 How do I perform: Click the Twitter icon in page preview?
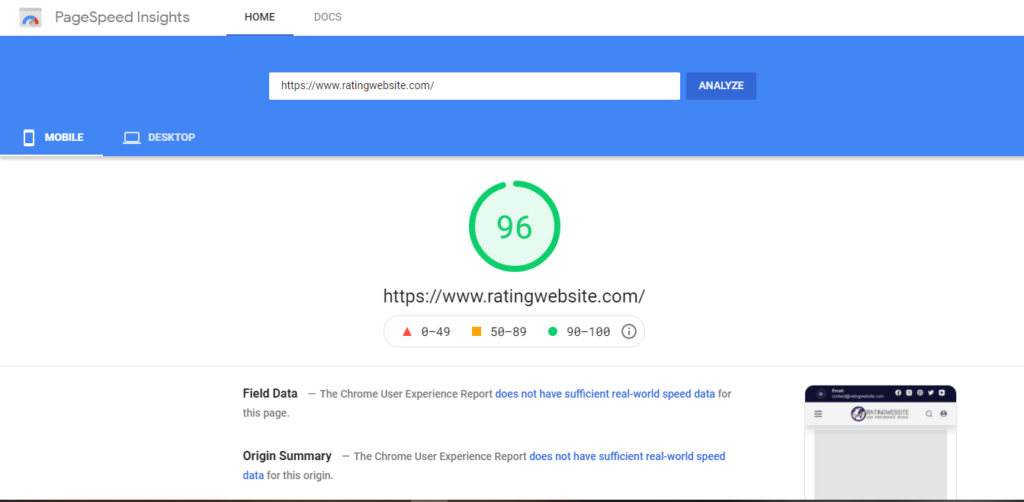point(929,393)
